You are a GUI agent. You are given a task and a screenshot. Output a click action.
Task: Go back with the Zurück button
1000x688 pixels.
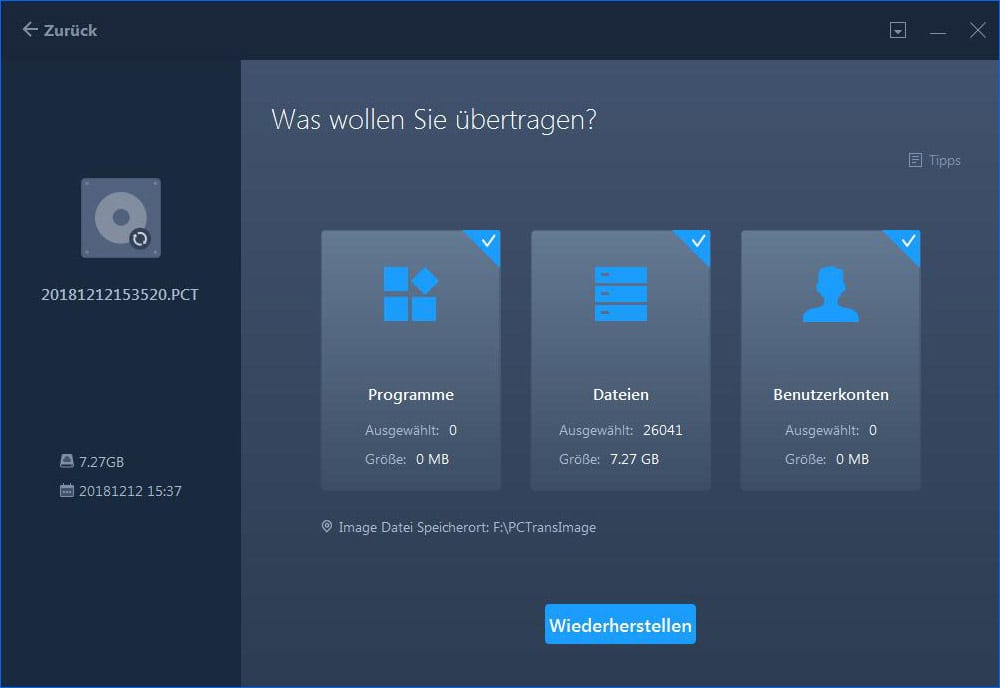59,30
